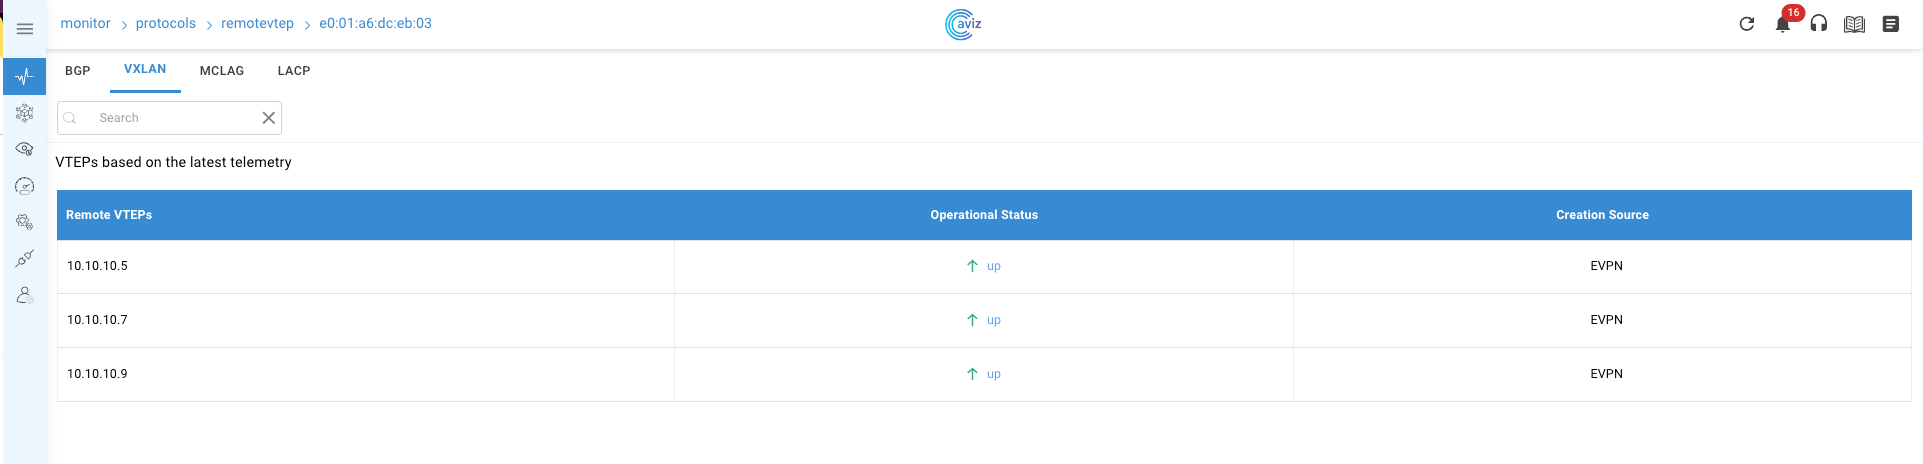This screenshot has width=1923, height=464.
Task: Click the plug connector sidebar icon
Action: pyautogui.click(x=25, y=259)
